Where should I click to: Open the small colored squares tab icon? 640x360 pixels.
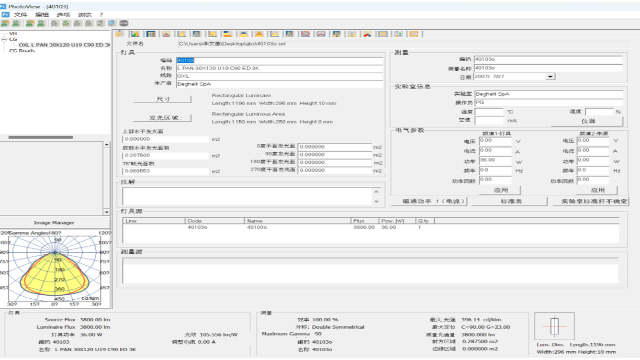398,34
